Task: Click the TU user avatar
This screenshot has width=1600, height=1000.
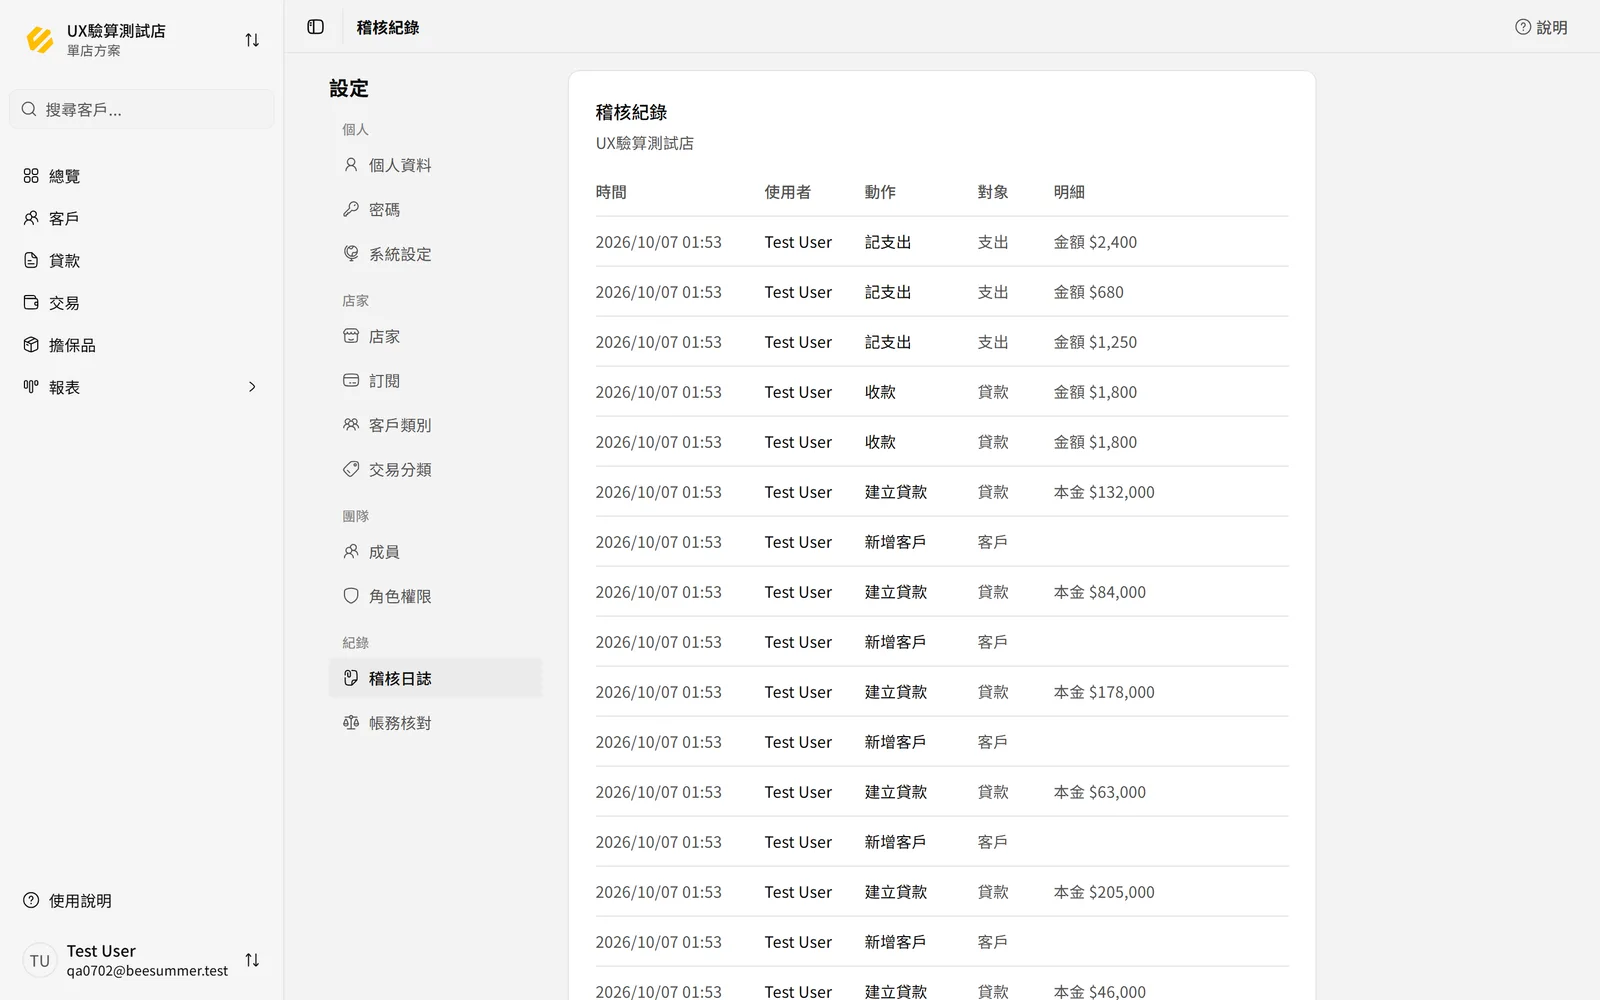Action: pyautogui.click(x=40, y=960)
